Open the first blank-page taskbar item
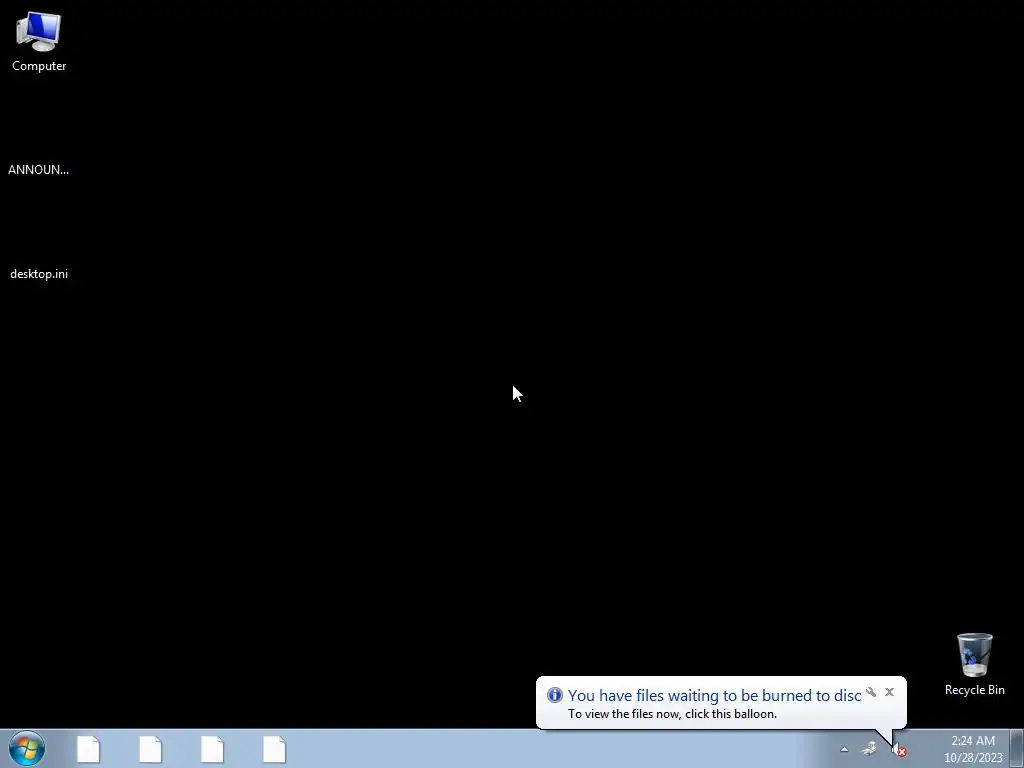 [88, 749]
